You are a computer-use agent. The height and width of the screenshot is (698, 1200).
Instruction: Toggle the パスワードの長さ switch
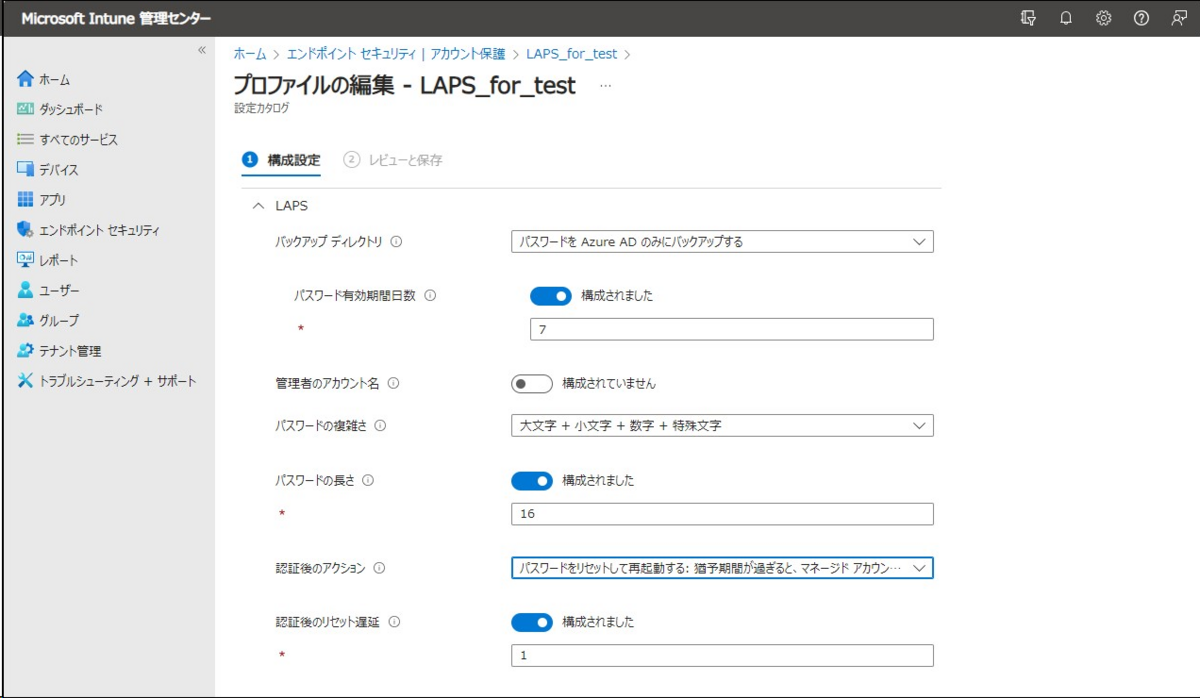[531, 481]
